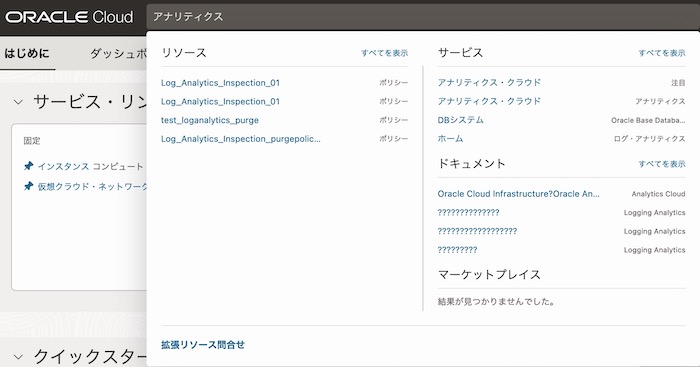Click the 結果が見つかりませんでした。 message
The width and height of the screenshot is (700, 367).
(x=496, y=302)
